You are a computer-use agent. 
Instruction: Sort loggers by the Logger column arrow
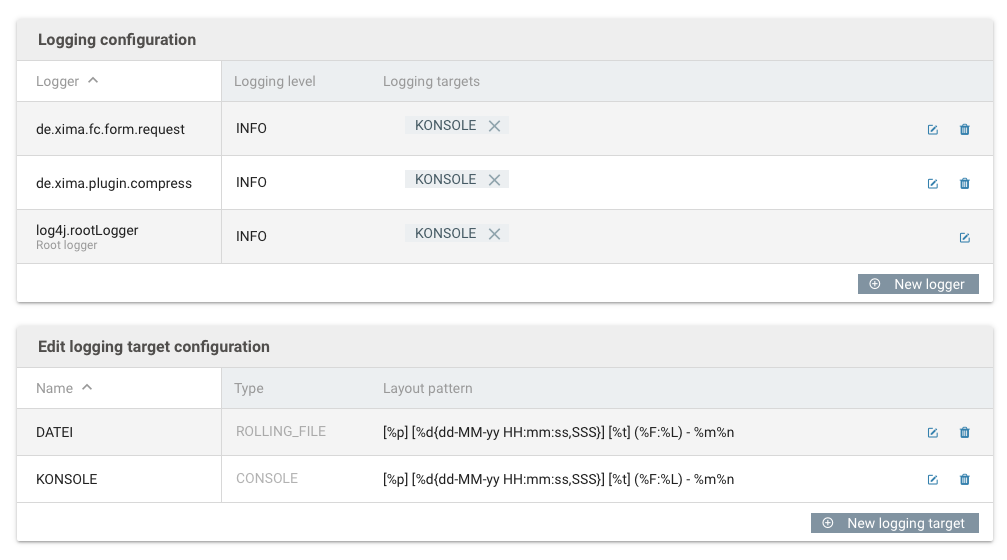pyautogui.click(x=93, y=80)
